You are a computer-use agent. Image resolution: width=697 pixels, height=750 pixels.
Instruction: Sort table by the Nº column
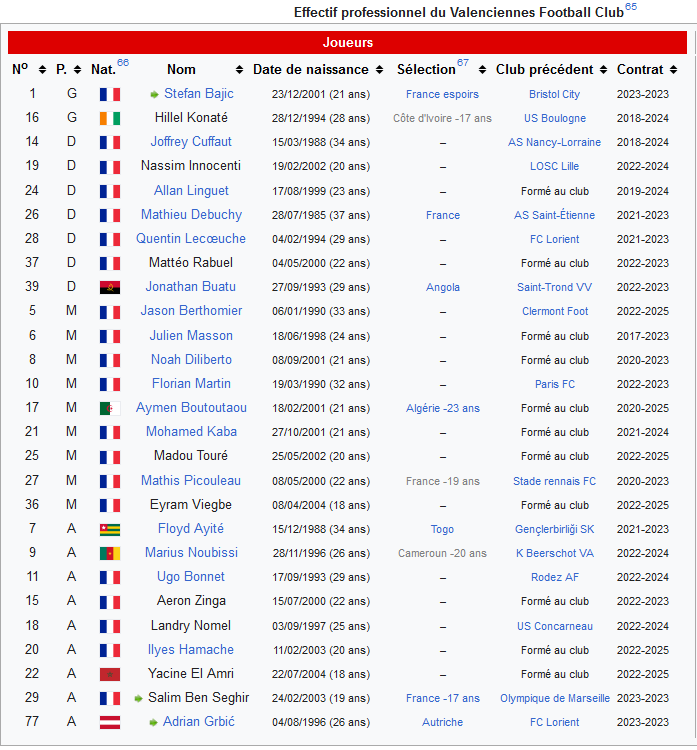pos(42,70)
